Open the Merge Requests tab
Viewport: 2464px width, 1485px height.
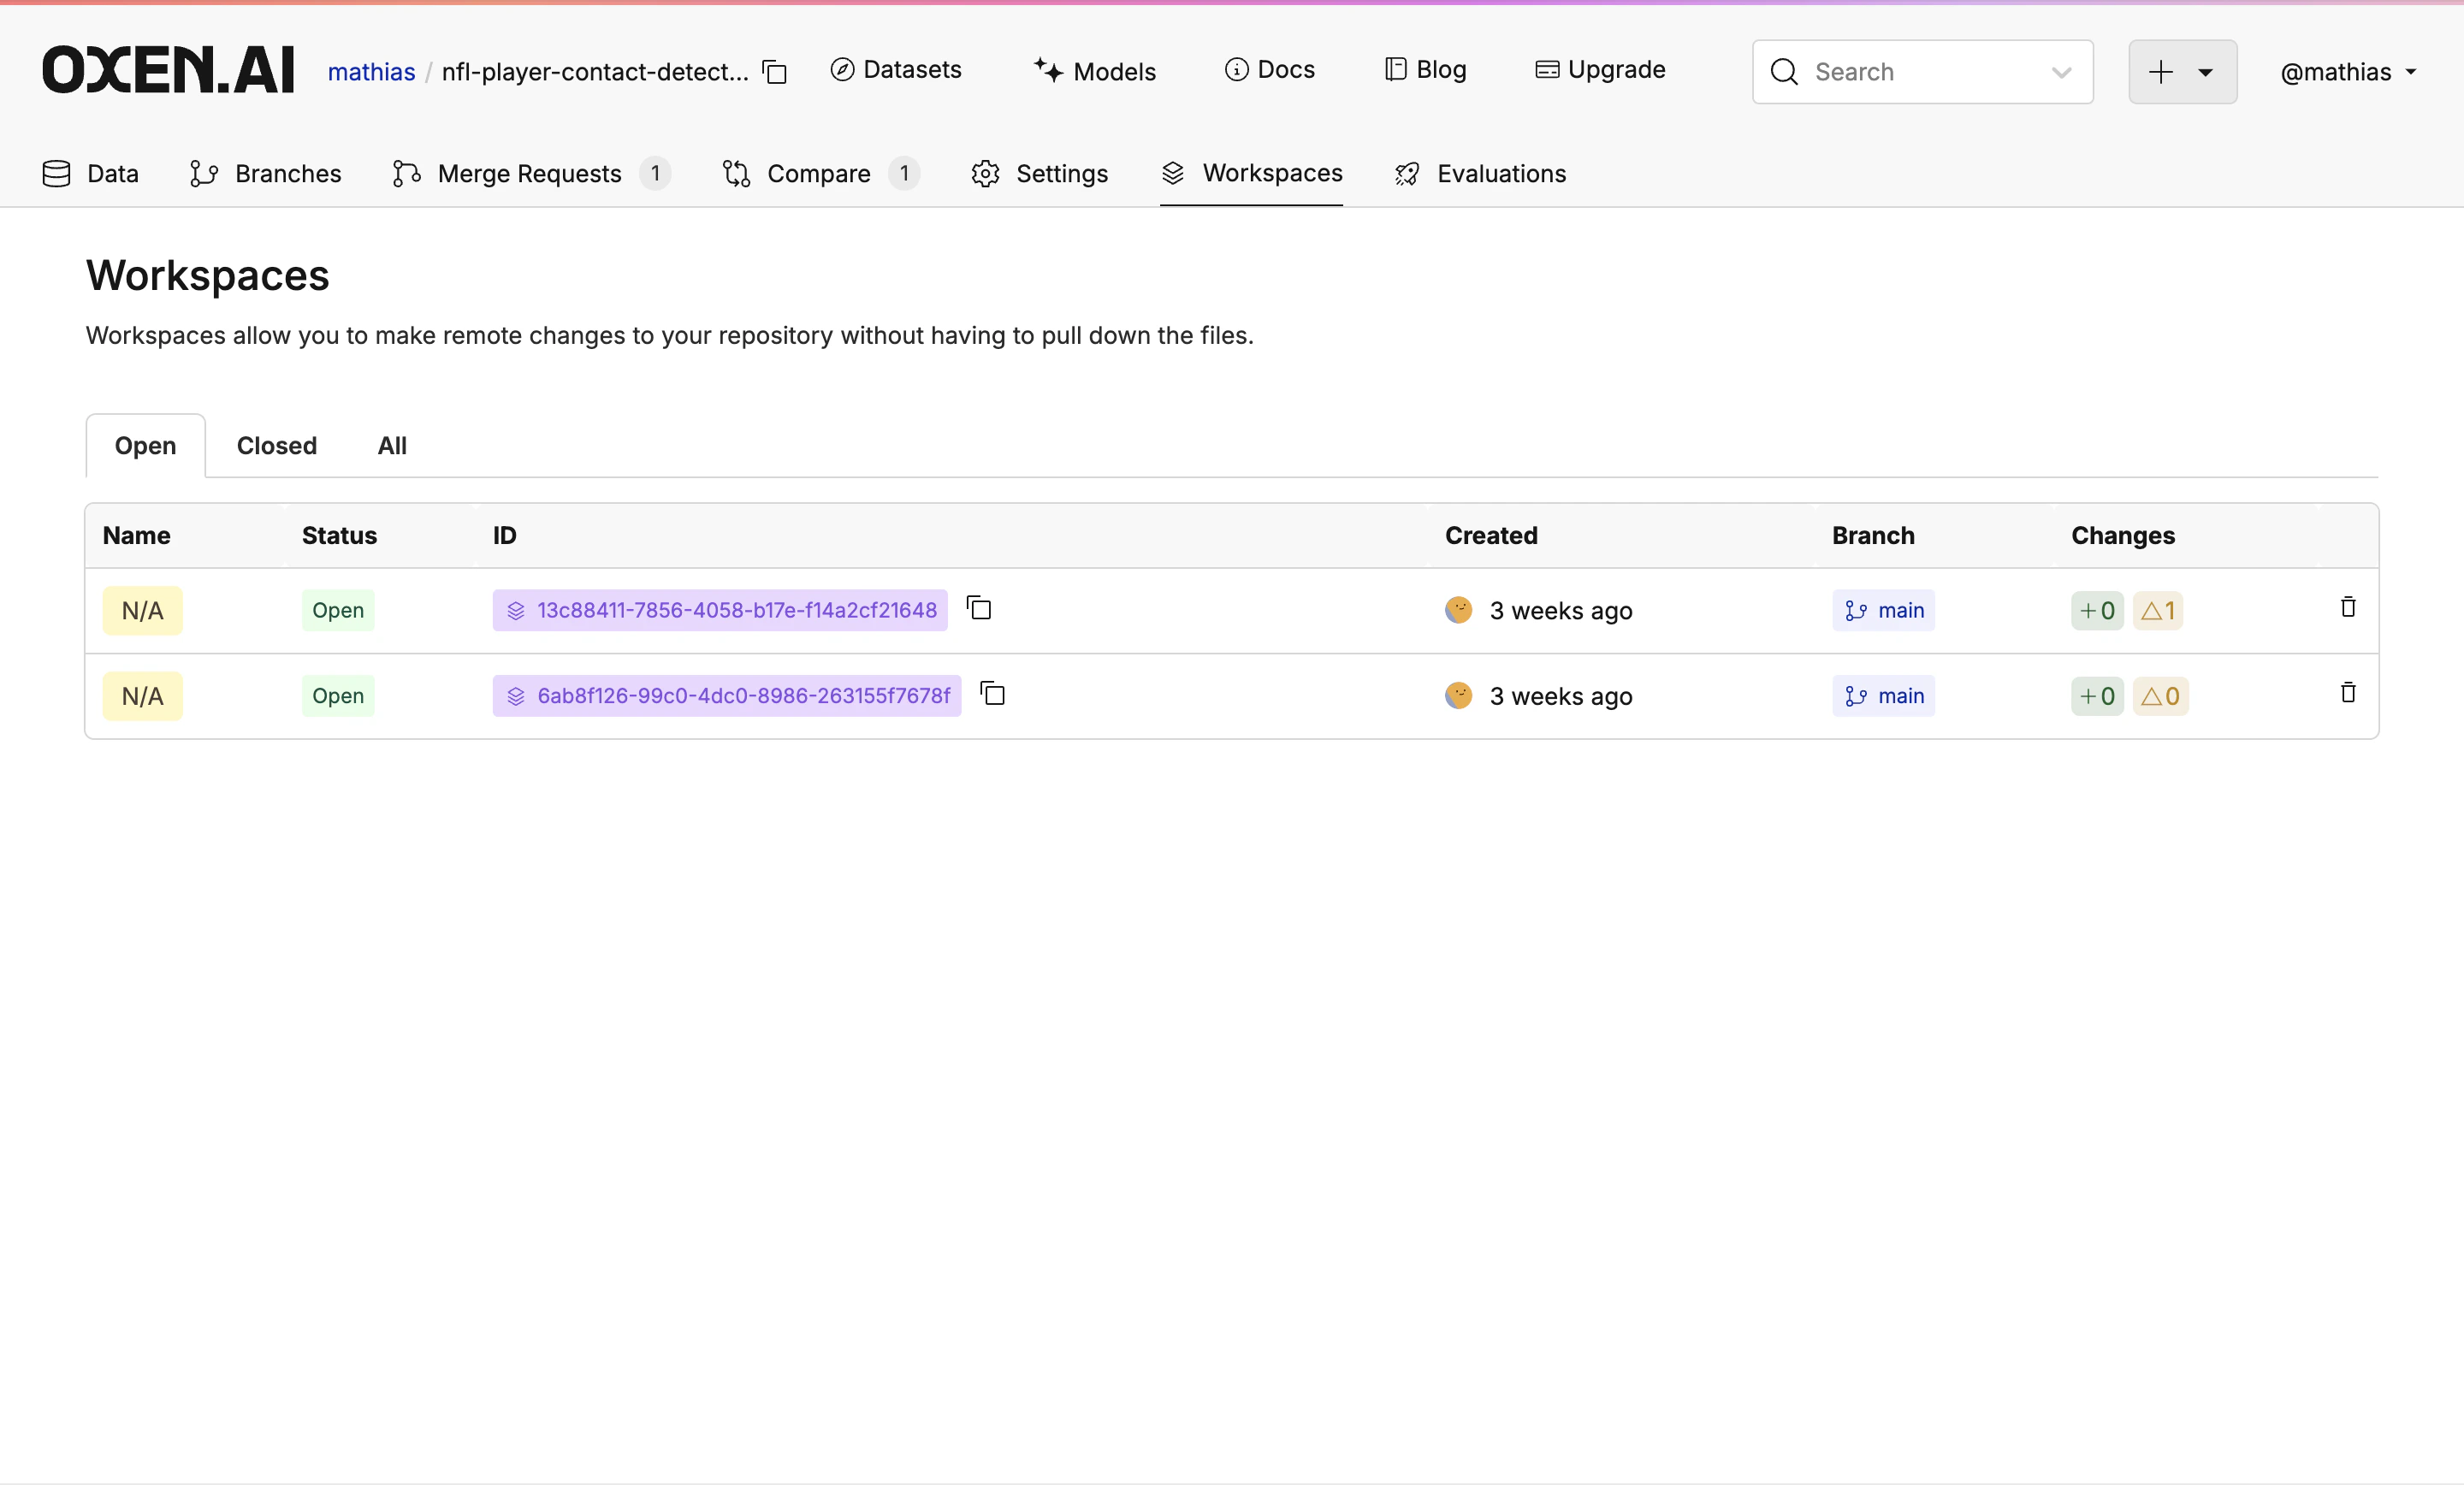[529, 174]
